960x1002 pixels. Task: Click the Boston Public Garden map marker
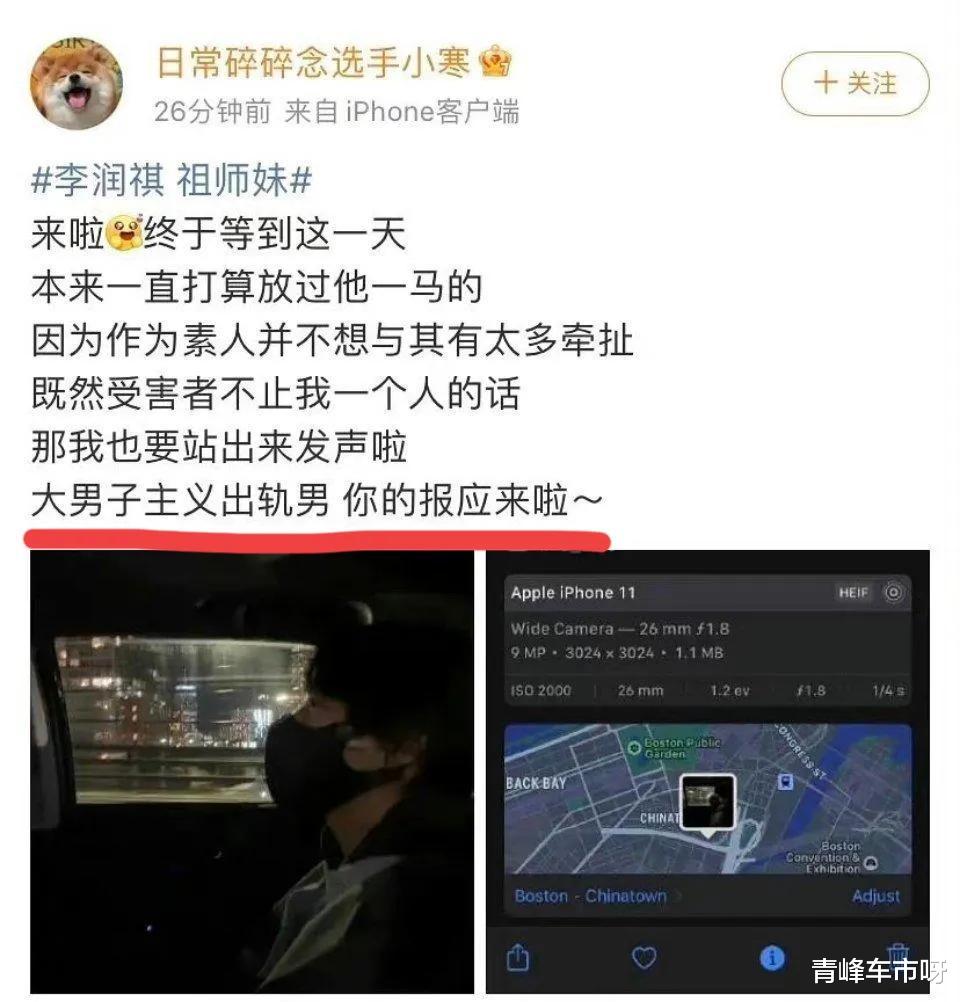tap(633, 748)
